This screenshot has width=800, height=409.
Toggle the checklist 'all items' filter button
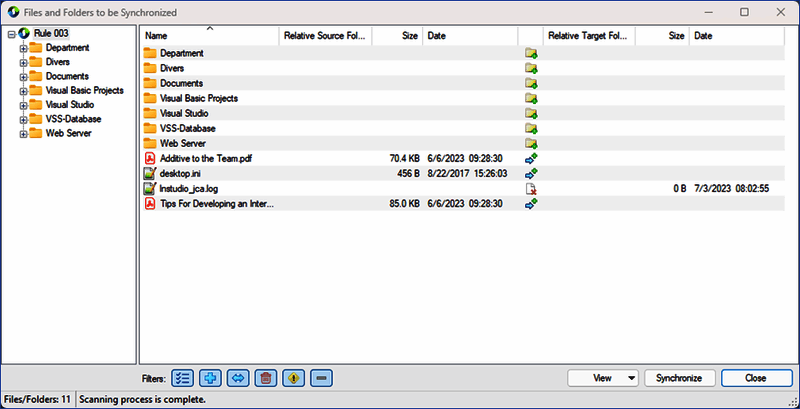(182, 378)
